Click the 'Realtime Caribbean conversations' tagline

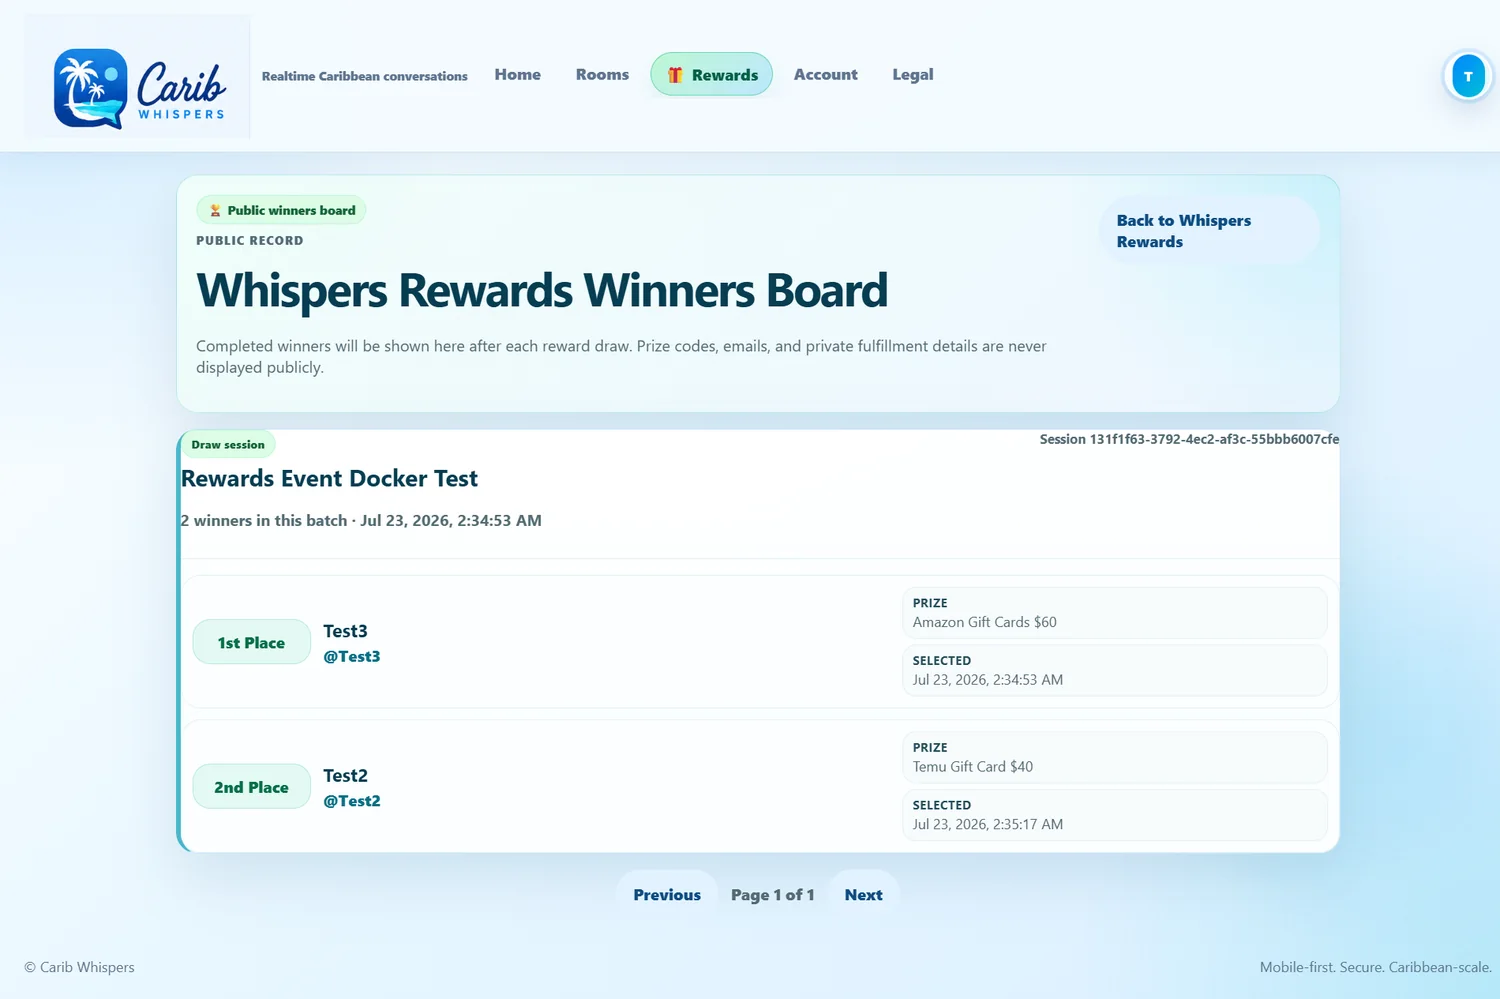pos(365,76)
